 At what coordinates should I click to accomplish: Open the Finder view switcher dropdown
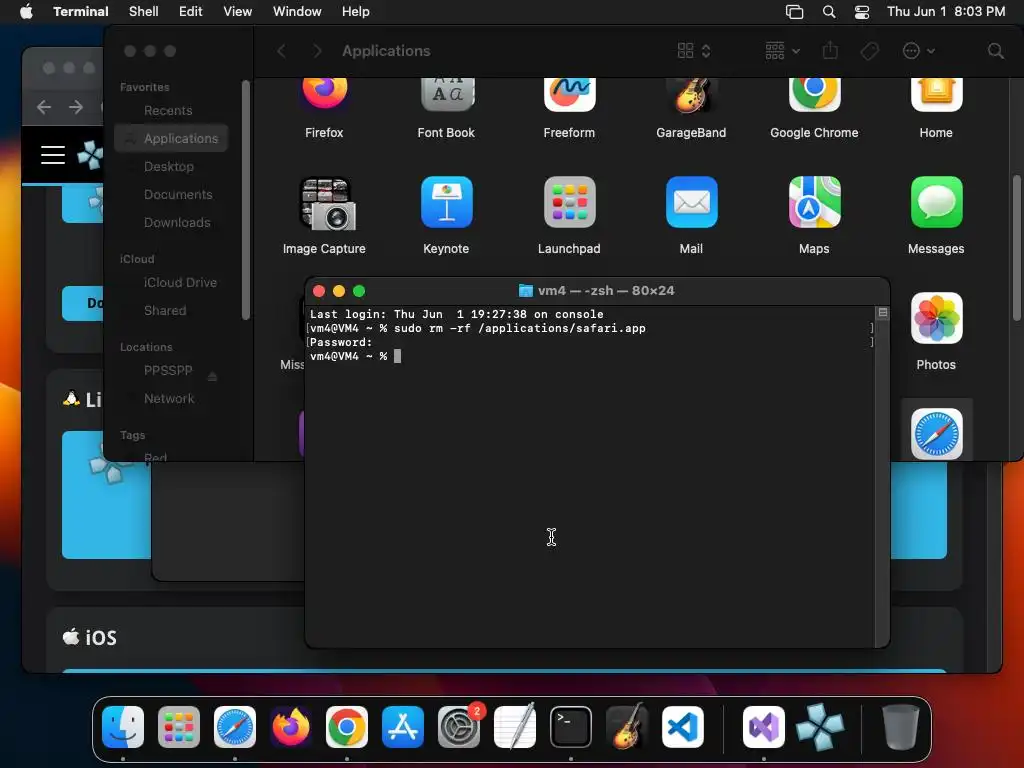coord(694,51)
